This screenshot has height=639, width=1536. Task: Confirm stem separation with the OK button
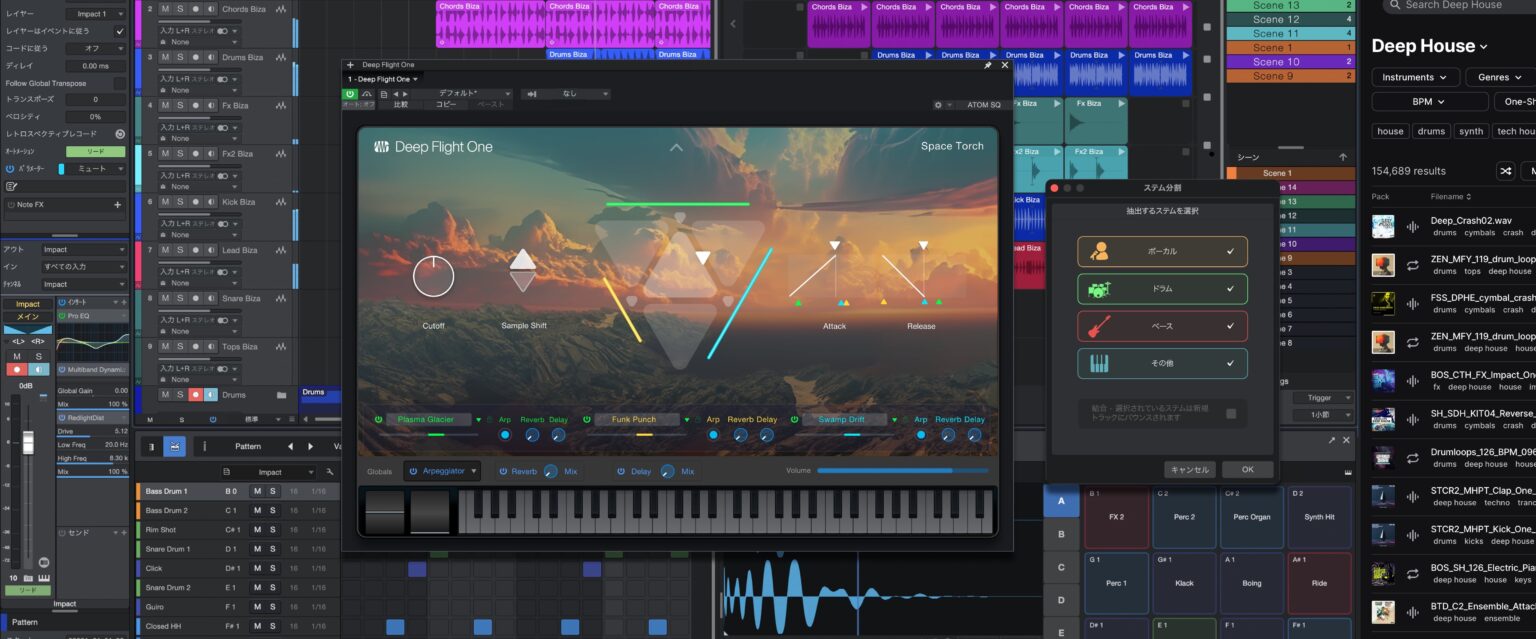[x=1247, y=469]
